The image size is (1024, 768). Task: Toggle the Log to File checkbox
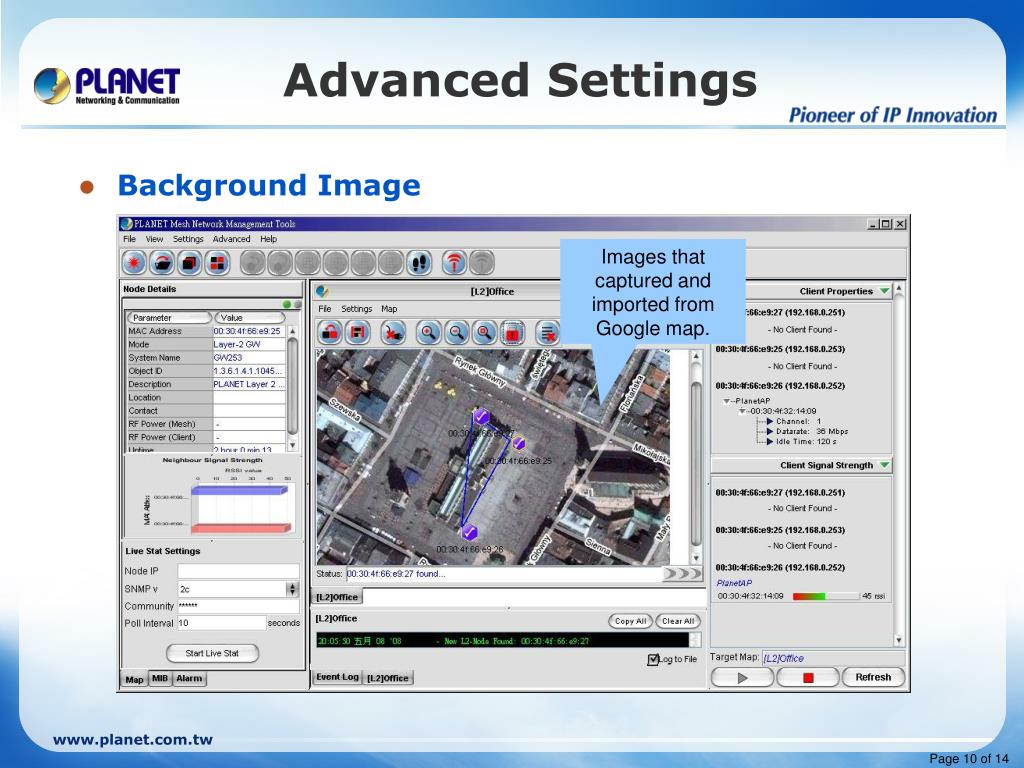point(653,660)
